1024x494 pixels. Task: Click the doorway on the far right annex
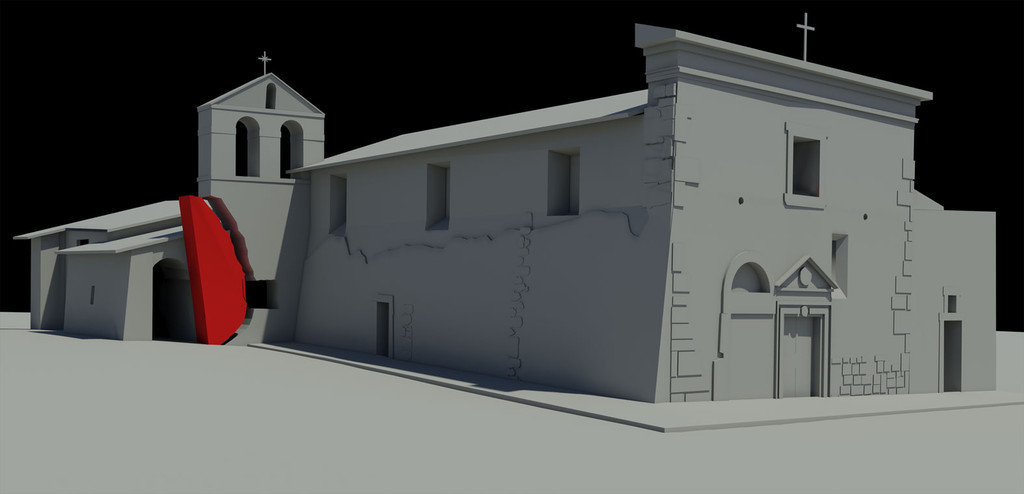[x=951, y=355]
